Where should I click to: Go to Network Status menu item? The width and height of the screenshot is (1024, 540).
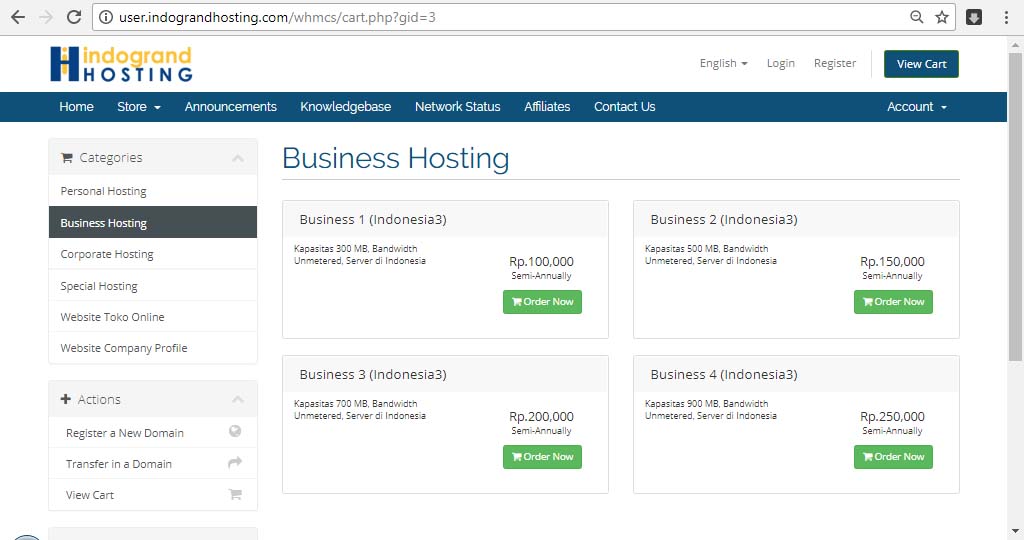pos(457,107)
